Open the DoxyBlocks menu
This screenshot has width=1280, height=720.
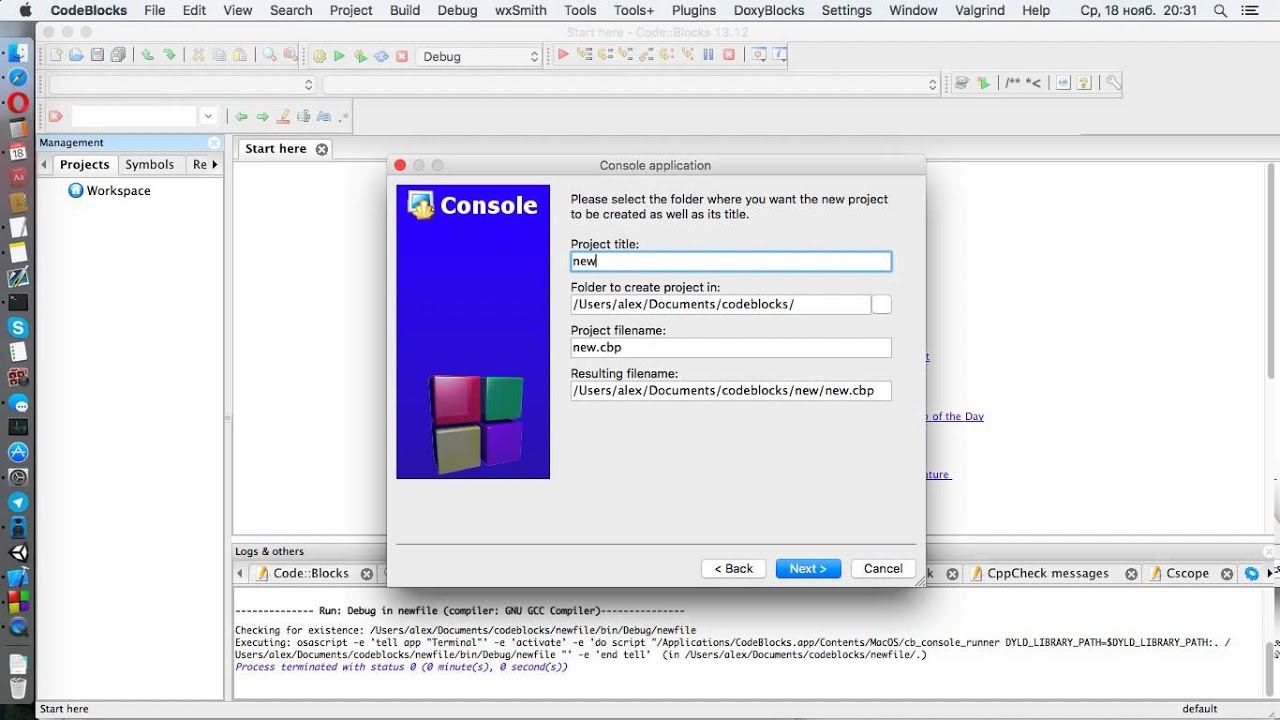[769, 10]
